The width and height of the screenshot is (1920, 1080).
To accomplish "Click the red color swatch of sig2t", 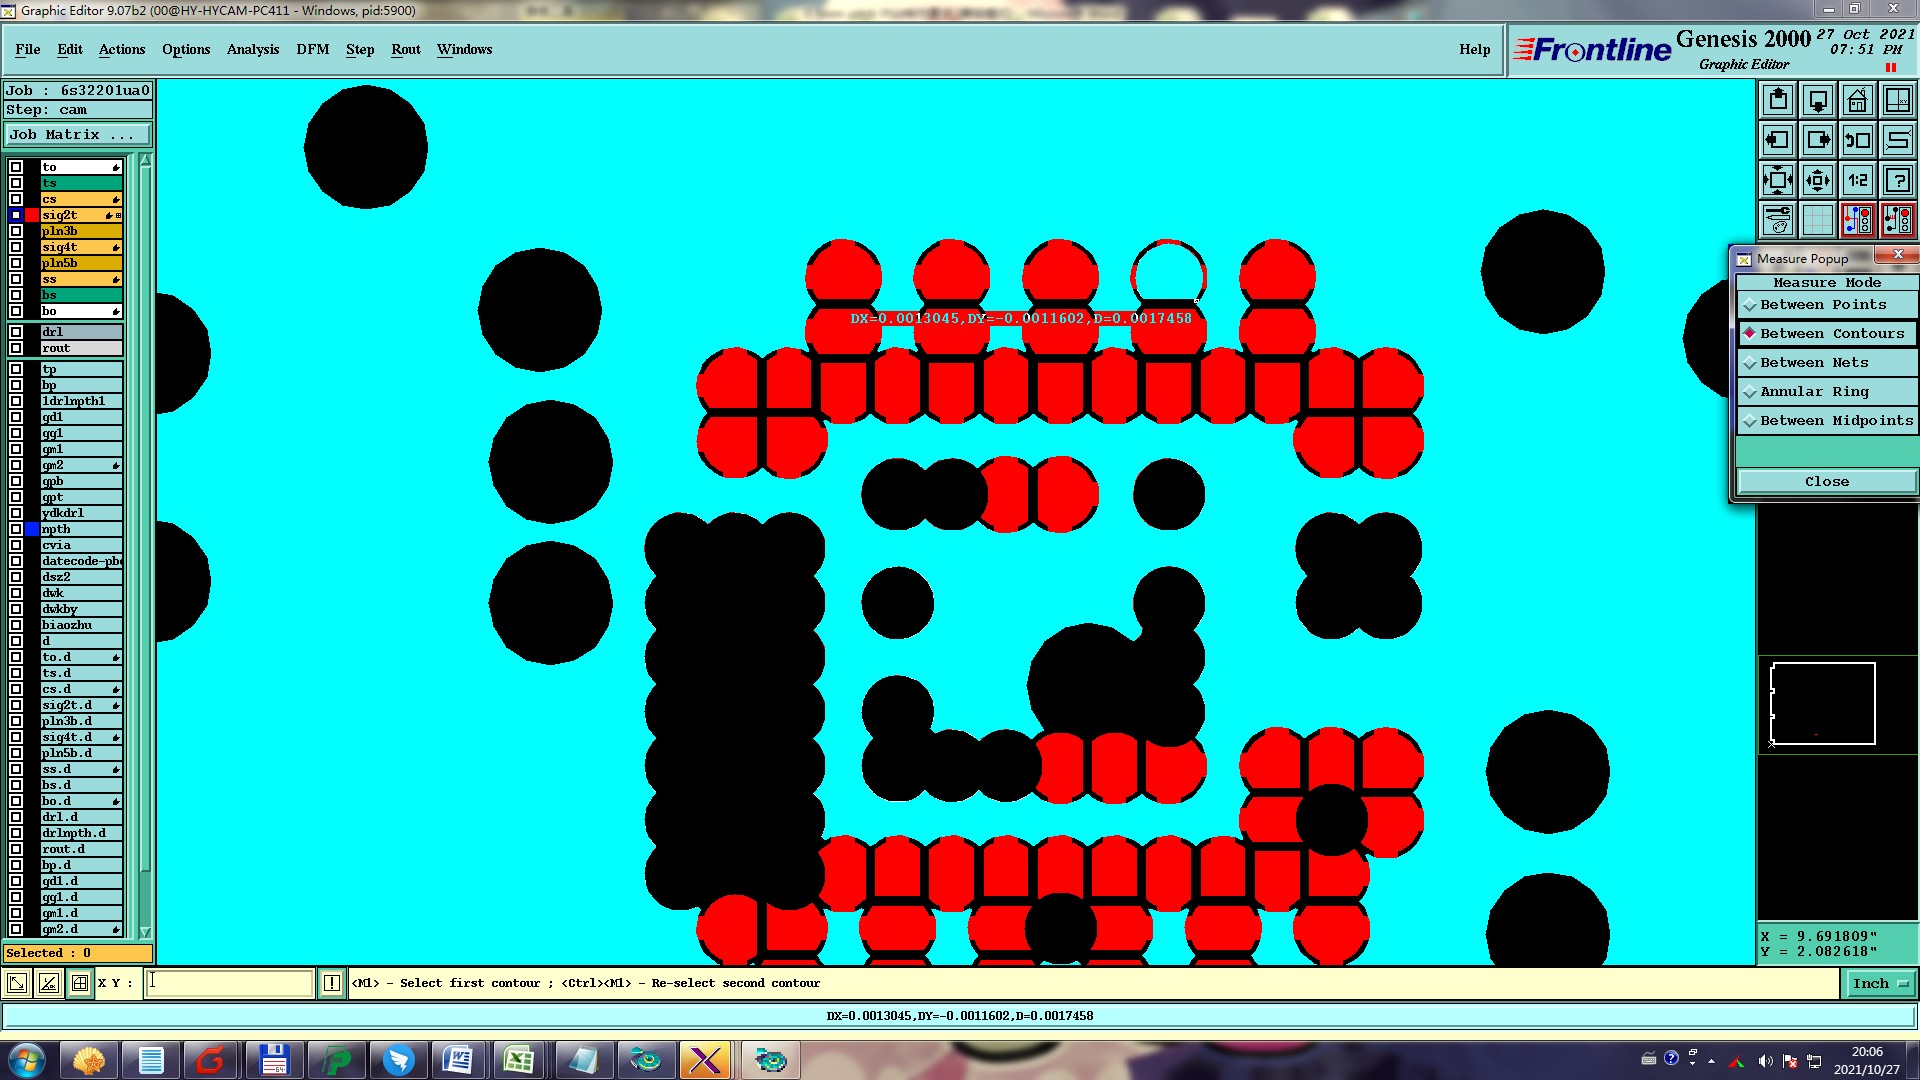I will coord(32,215).
